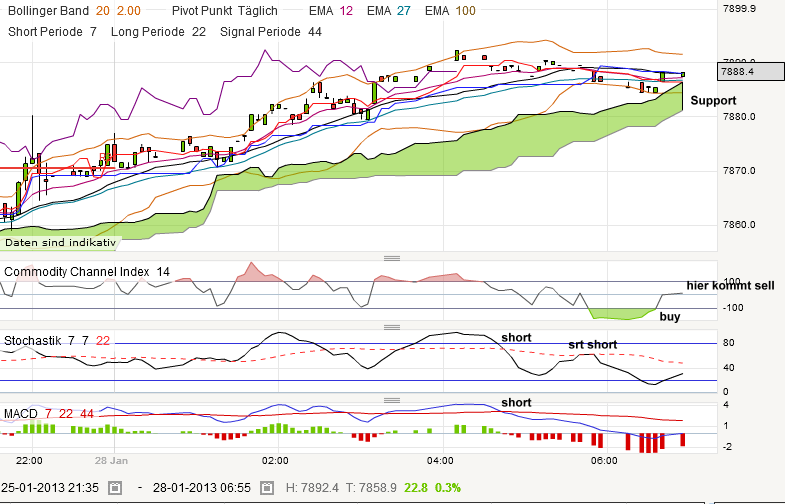Edit Bollinger Band period value 20
This screenshot has width=785, height=504.
coord(103,11)
